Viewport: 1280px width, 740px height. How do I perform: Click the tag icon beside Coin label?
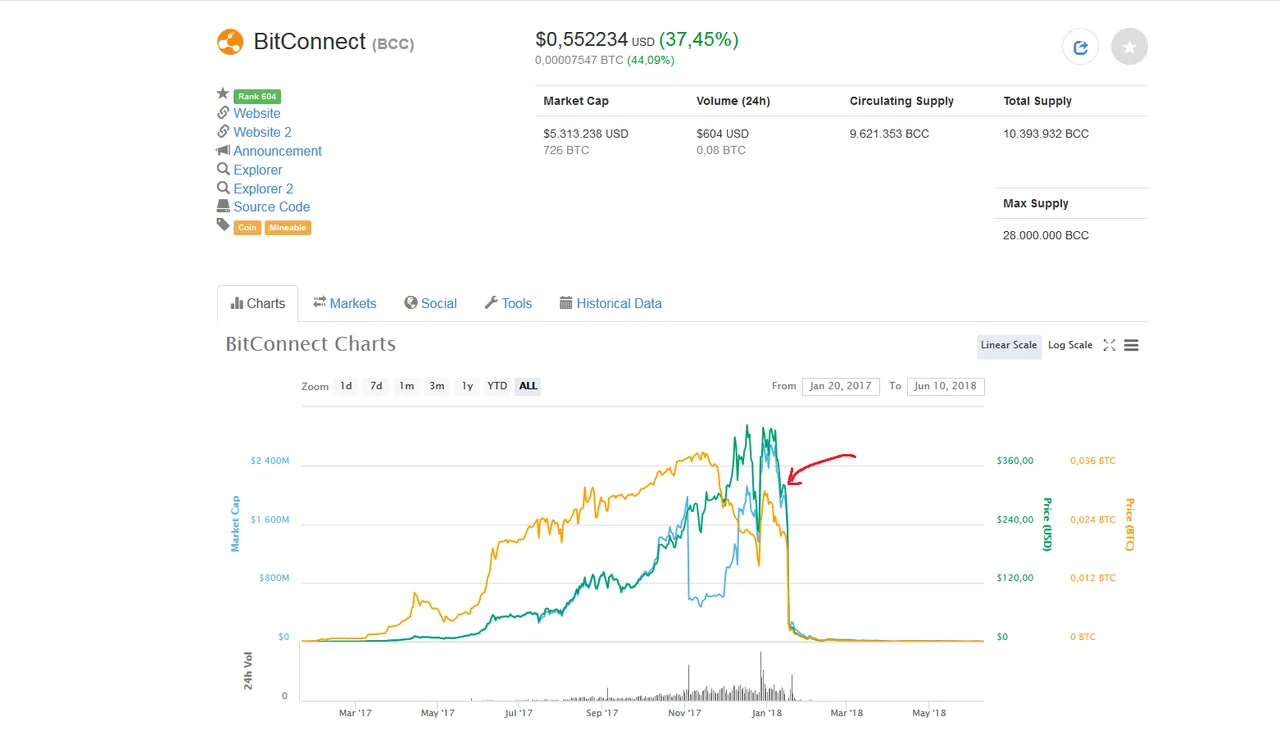click(223, 225)
